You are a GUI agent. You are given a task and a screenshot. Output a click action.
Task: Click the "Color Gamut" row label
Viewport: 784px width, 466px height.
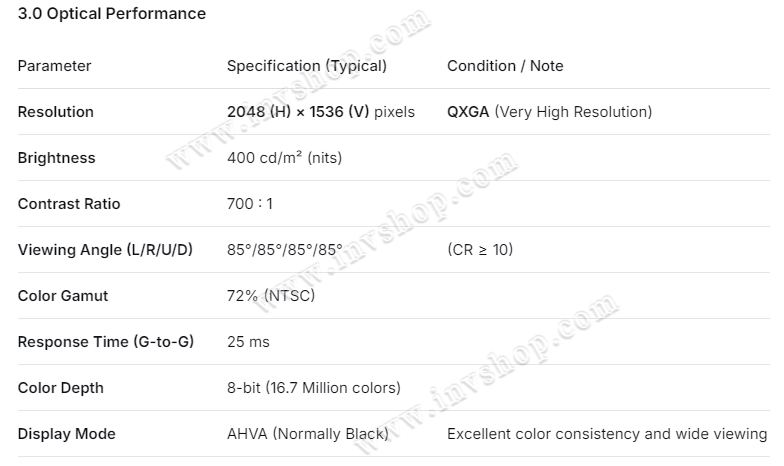(63, 296)
